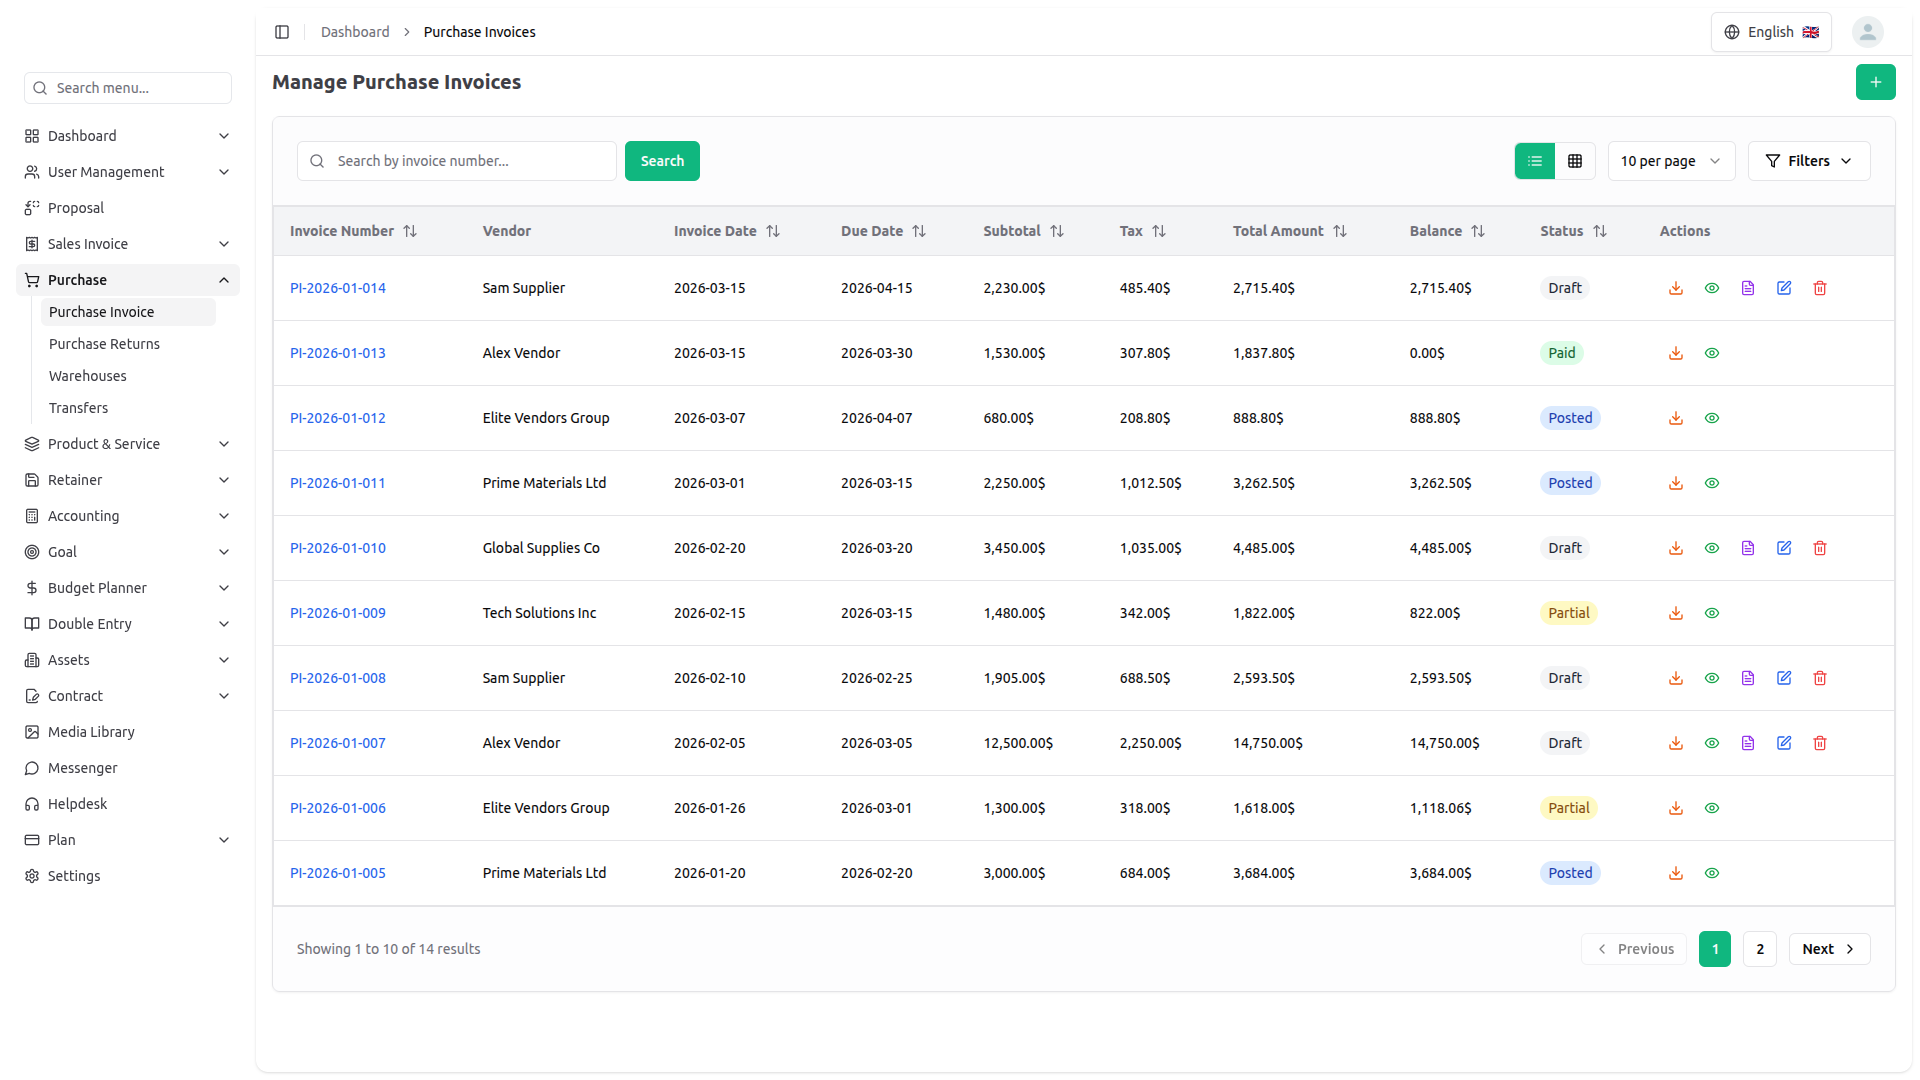Download invoice PI-2026-01-014
Viewport: 1920px width, 1080px height.
click(x=1676, y=288)
